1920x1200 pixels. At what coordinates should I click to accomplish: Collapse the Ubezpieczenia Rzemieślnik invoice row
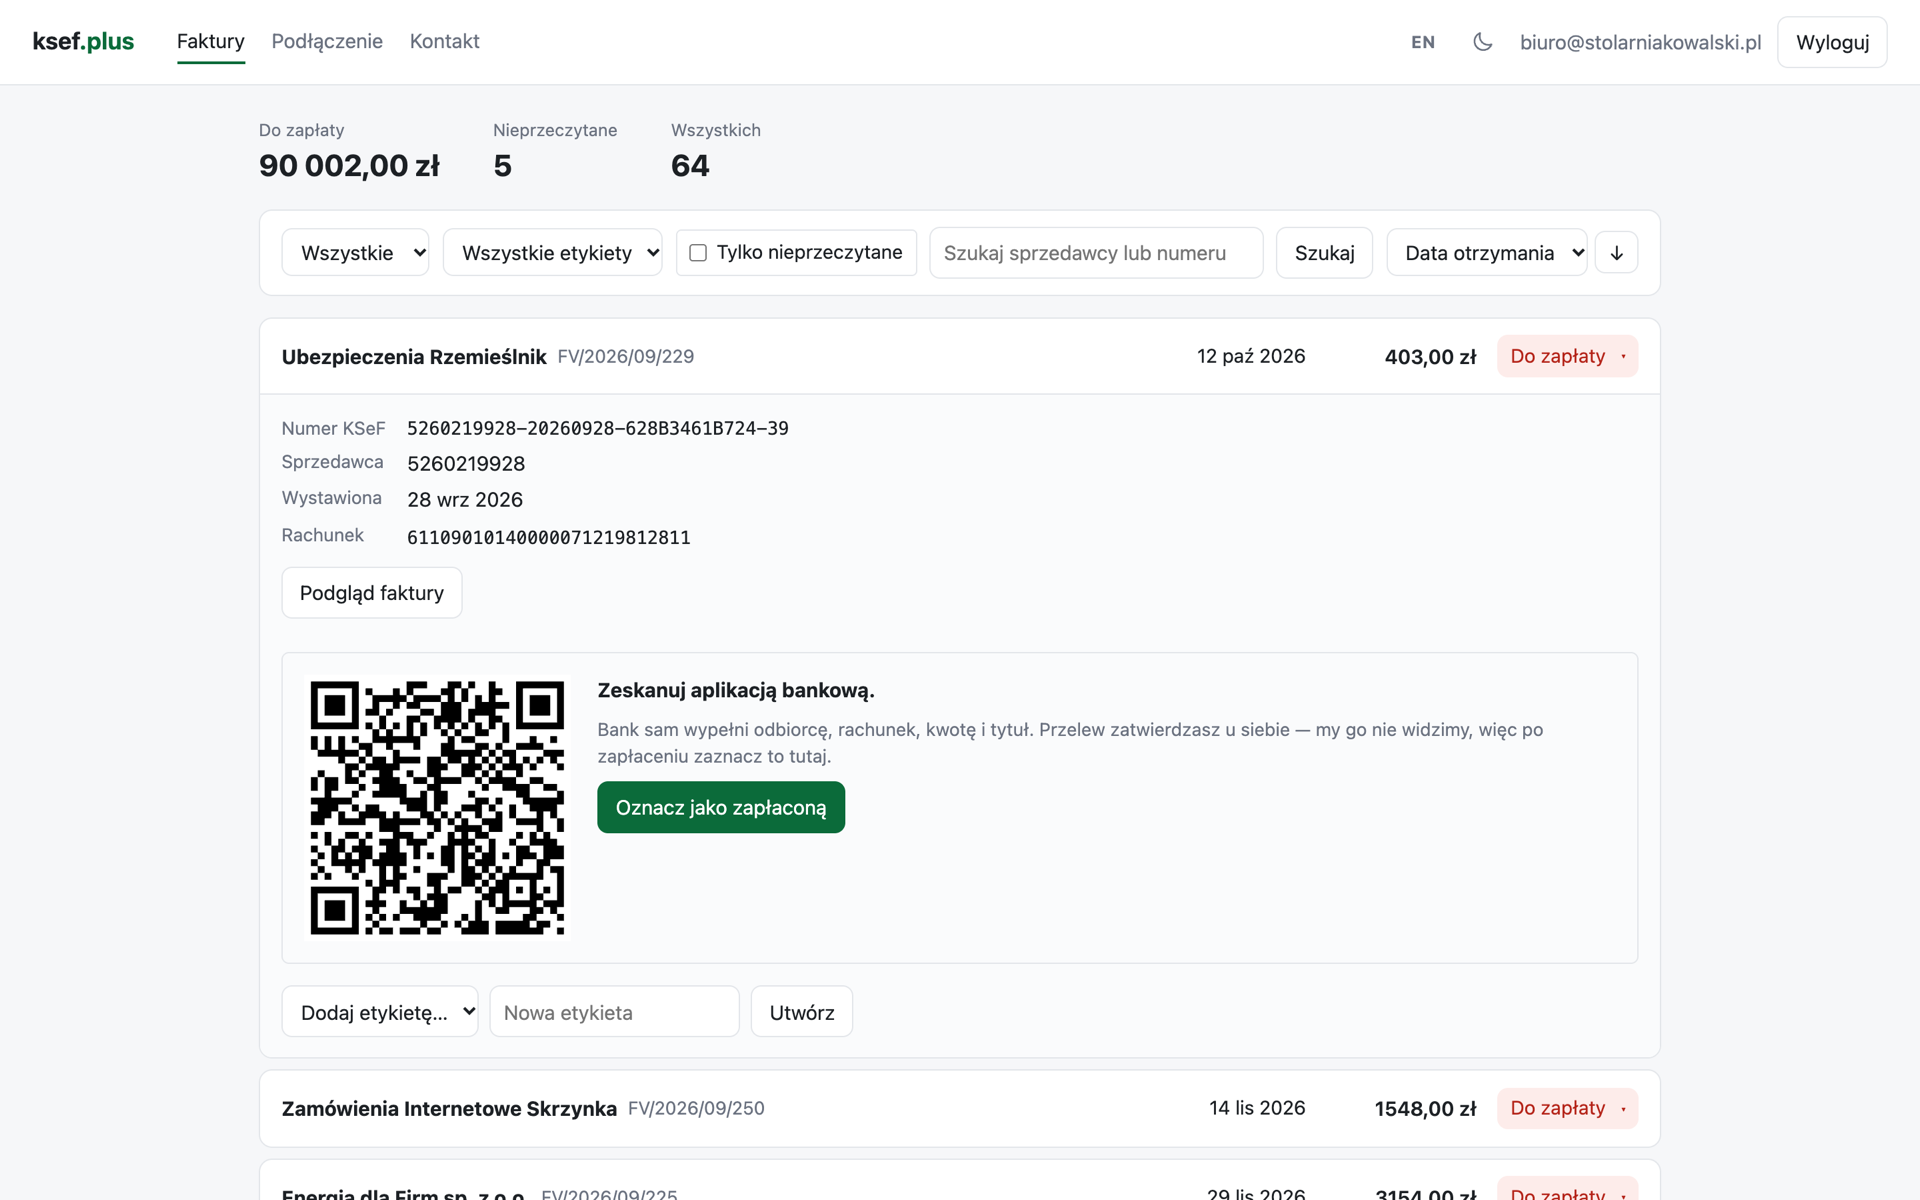pos(960,356)
